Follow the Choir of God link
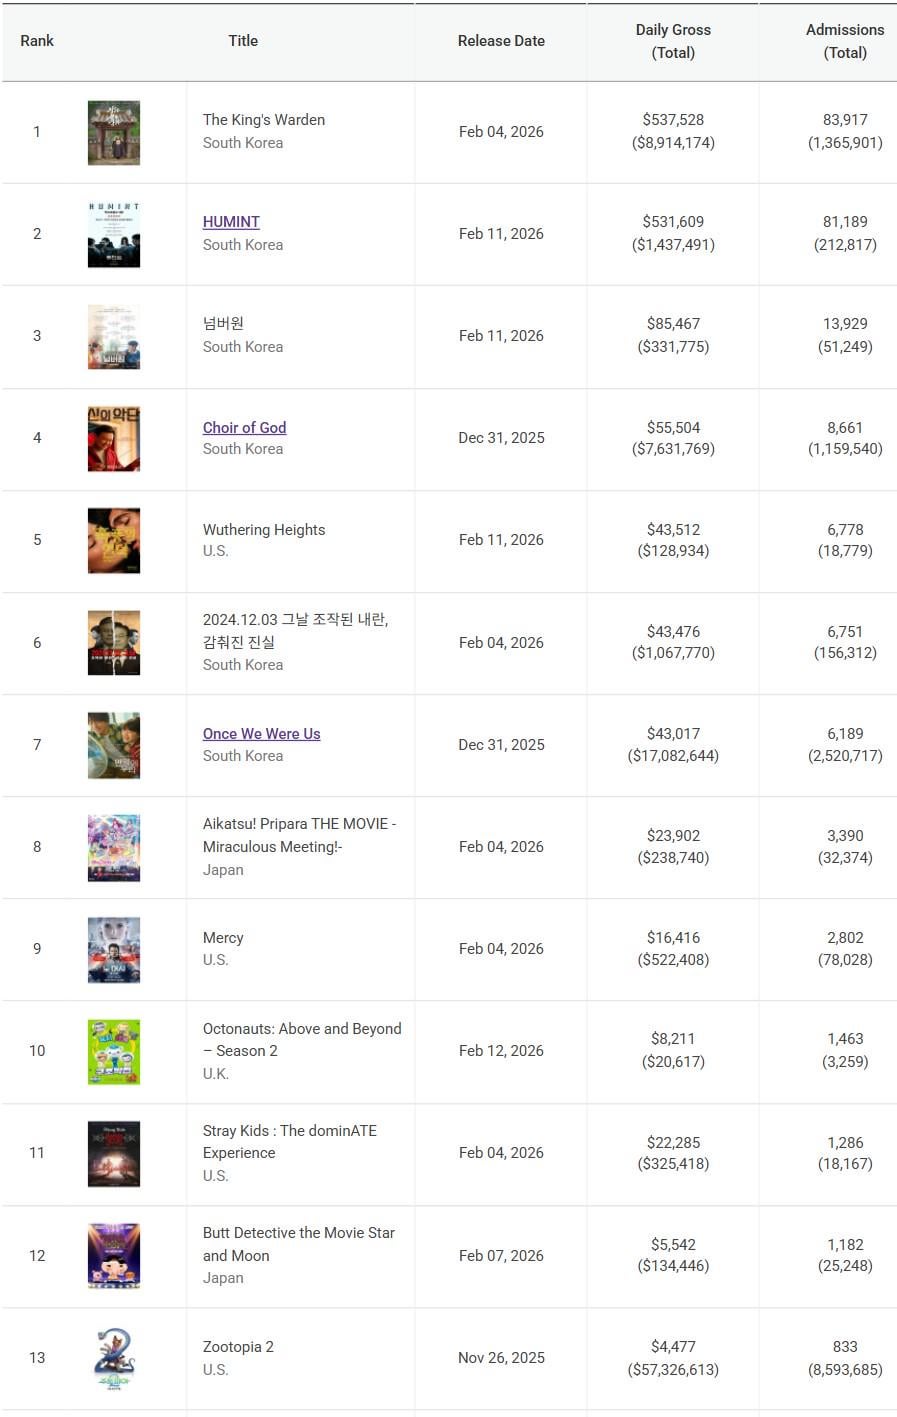Screen dimensions: 897x1417 [x=244, y=428]
